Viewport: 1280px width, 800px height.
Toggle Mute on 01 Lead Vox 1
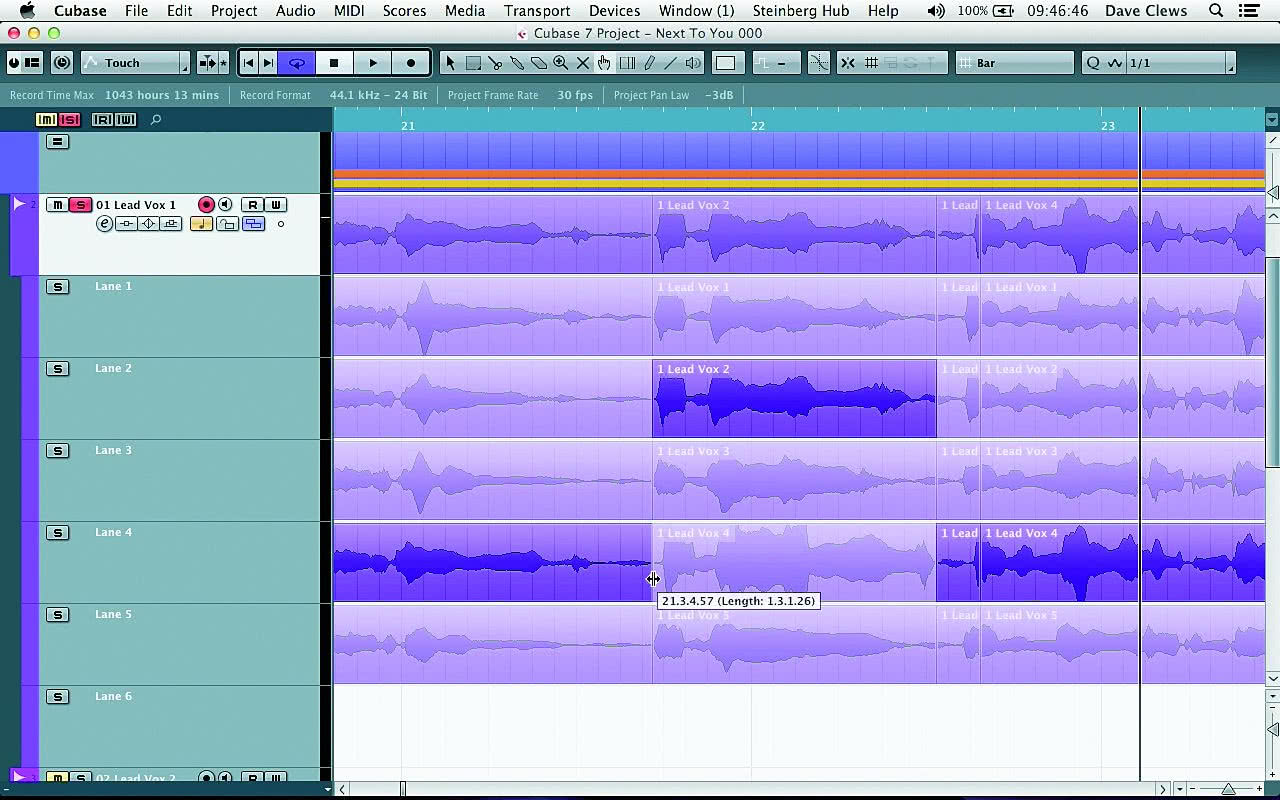[x=57, y=205]
